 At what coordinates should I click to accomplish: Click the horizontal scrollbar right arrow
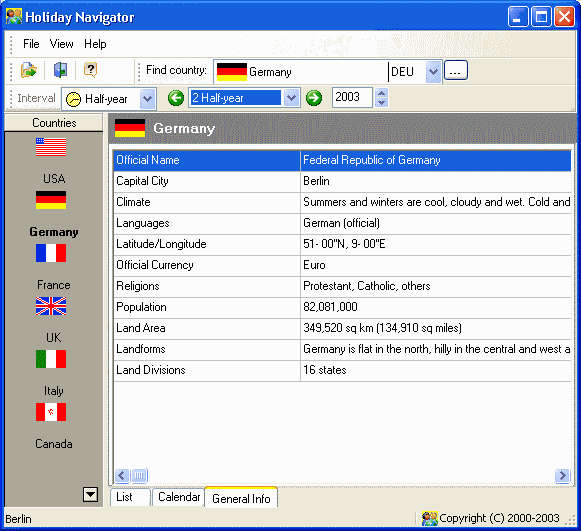562,475
